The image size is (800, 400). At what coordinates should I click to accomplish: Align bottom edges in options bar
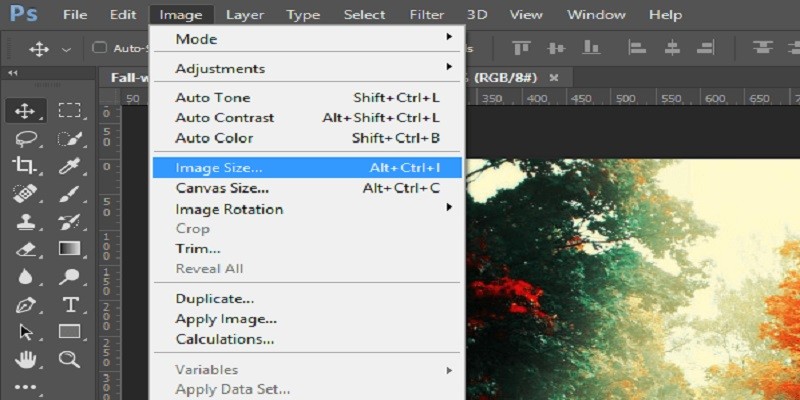pos(591,48)
